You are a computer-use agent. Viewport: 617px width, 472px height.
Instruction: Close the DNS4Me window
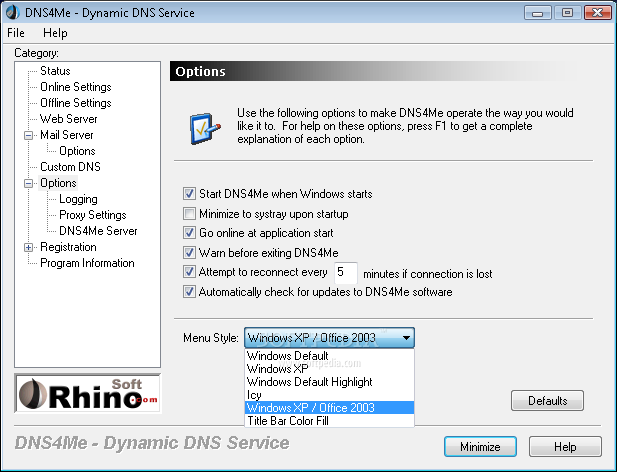(597, 13)
